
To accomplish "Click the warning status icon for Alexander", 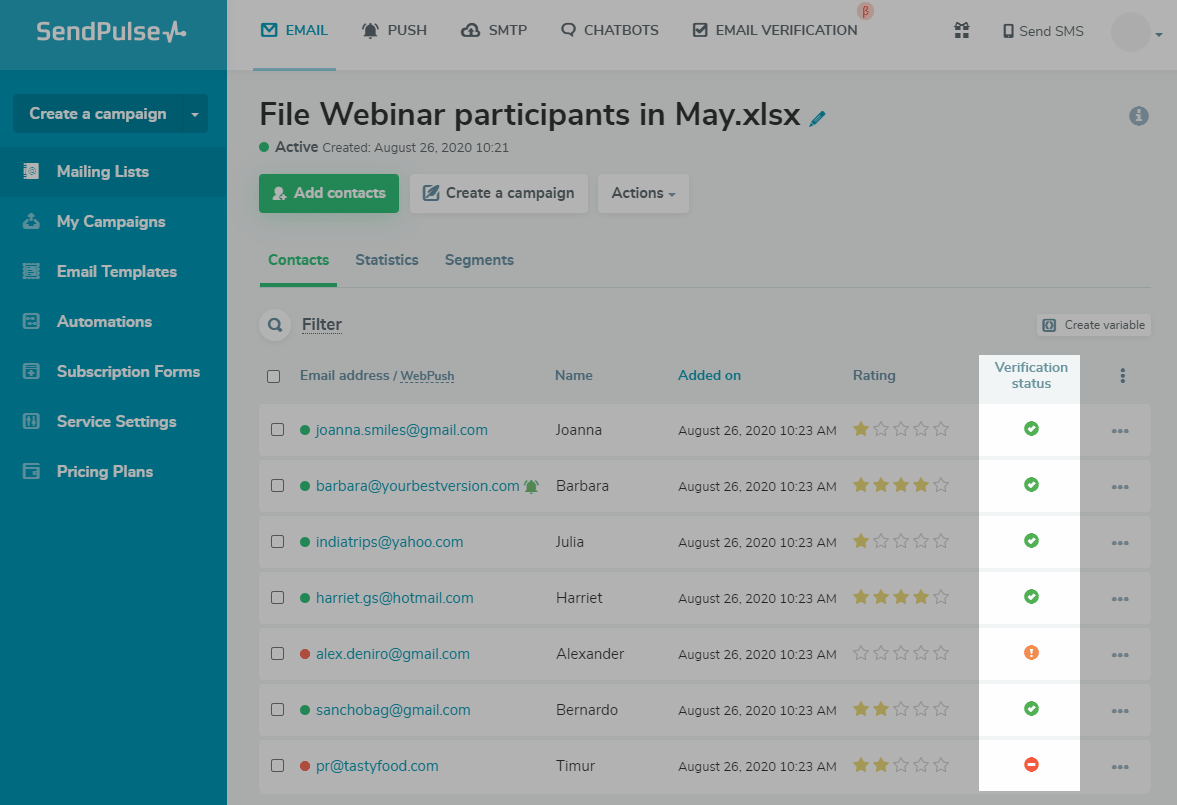I will 1031,653.
